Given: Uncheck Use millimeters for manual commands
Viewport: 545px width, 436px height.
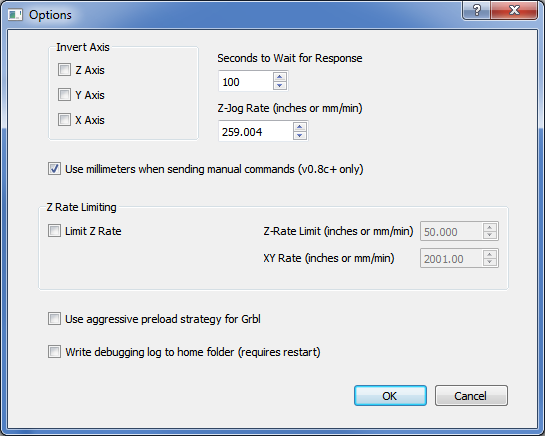Looking at the screenshot, I should coord(54,169).
